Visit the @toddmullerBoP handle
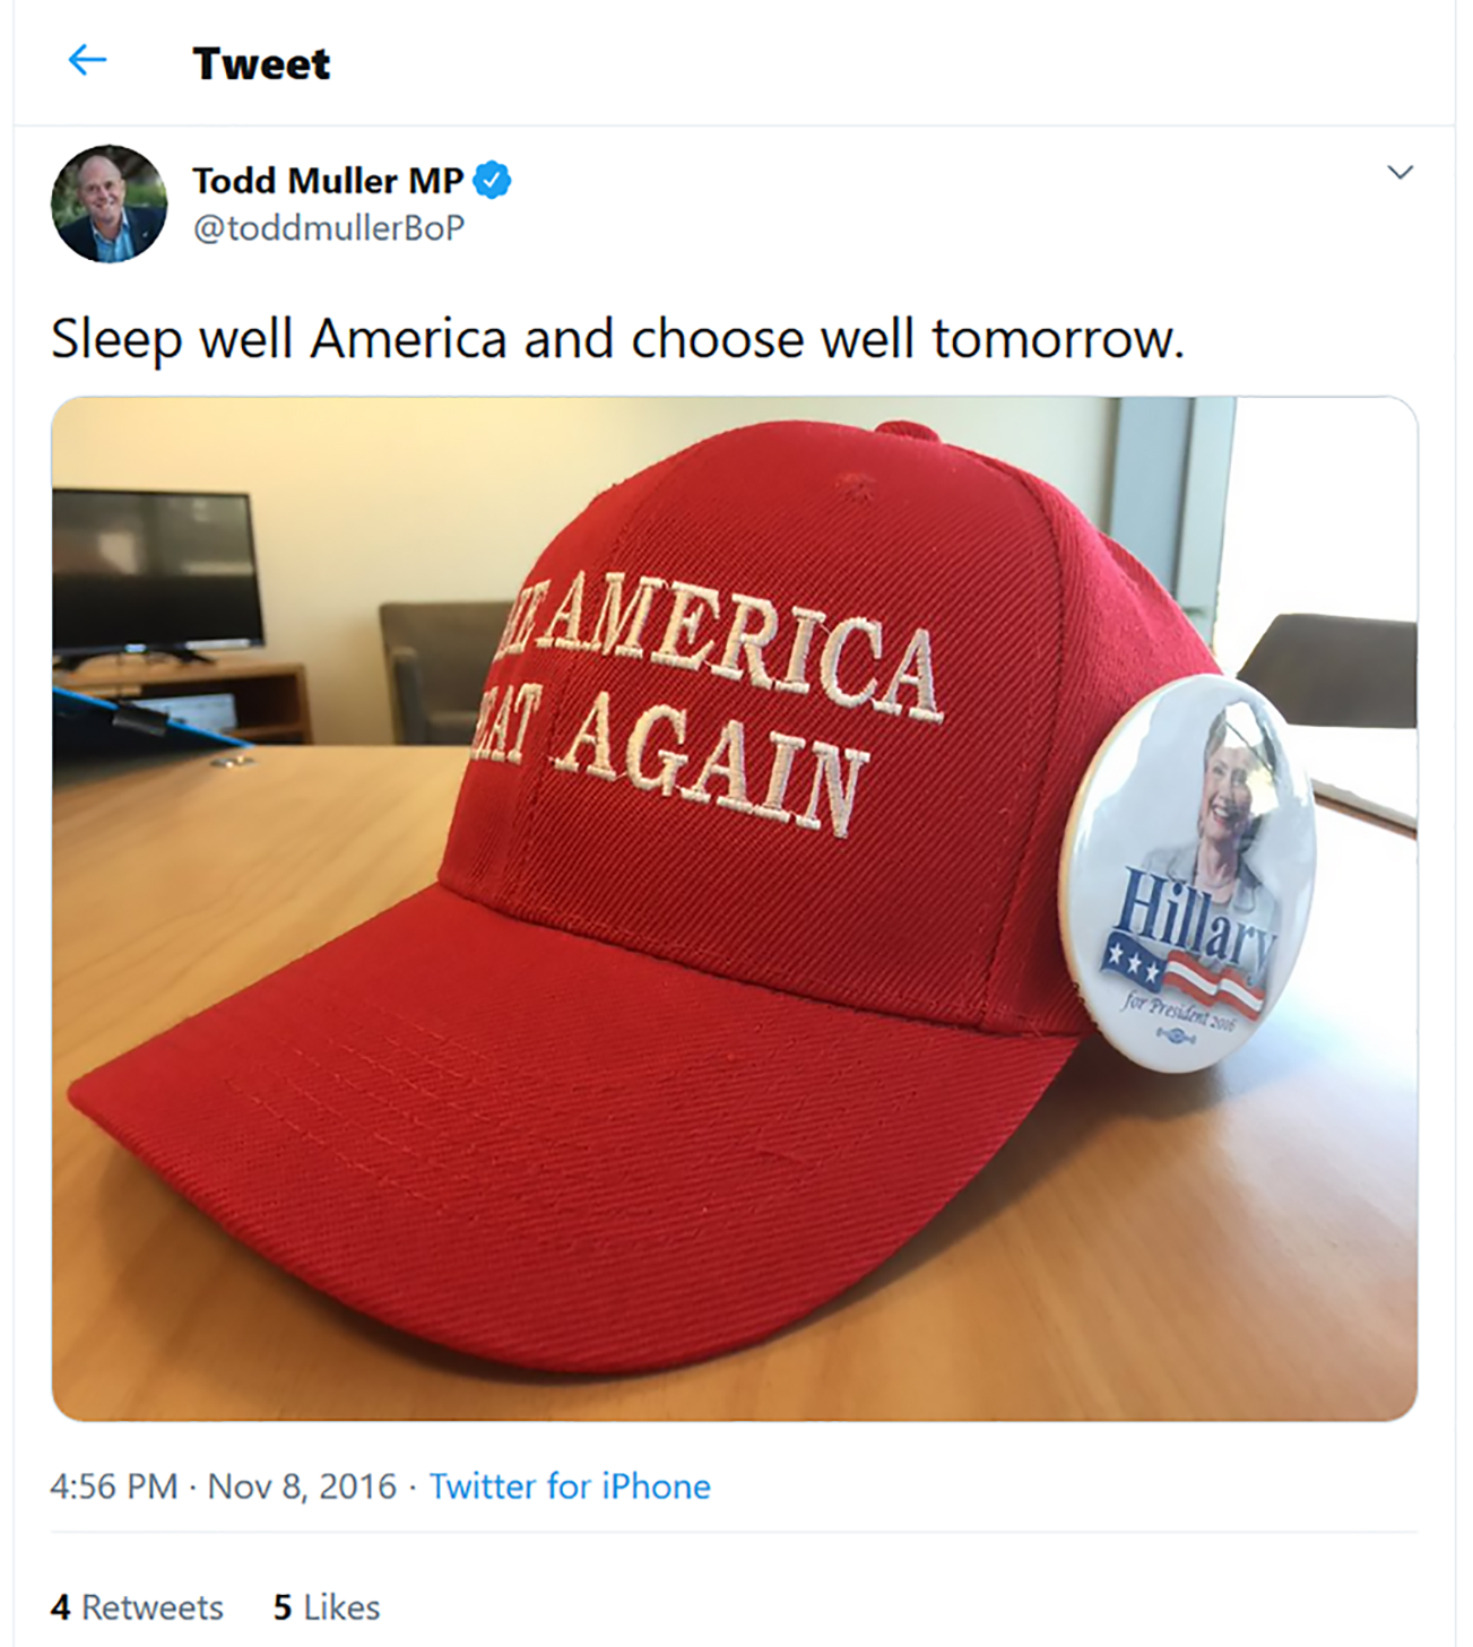This screenshot has height=1647, width=1473. click(329, 228)
